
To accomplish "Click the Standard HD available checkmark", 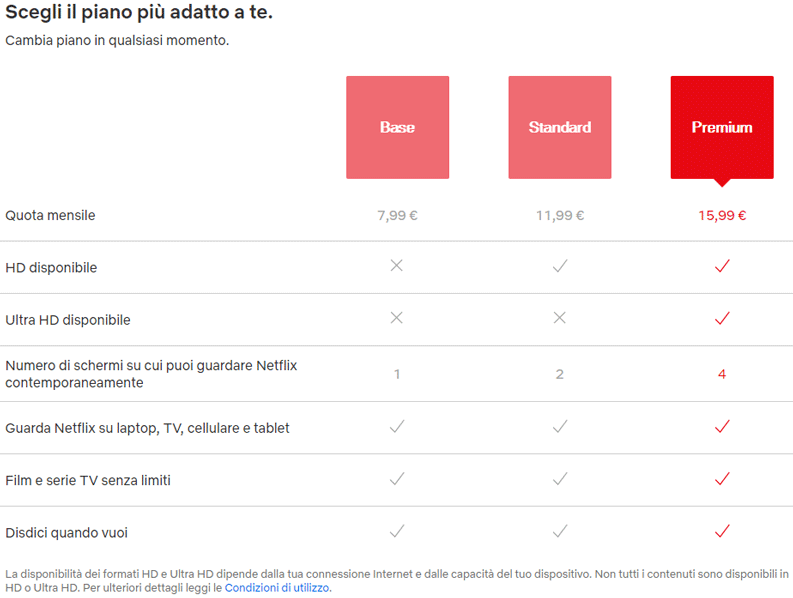I will [560, 266].
